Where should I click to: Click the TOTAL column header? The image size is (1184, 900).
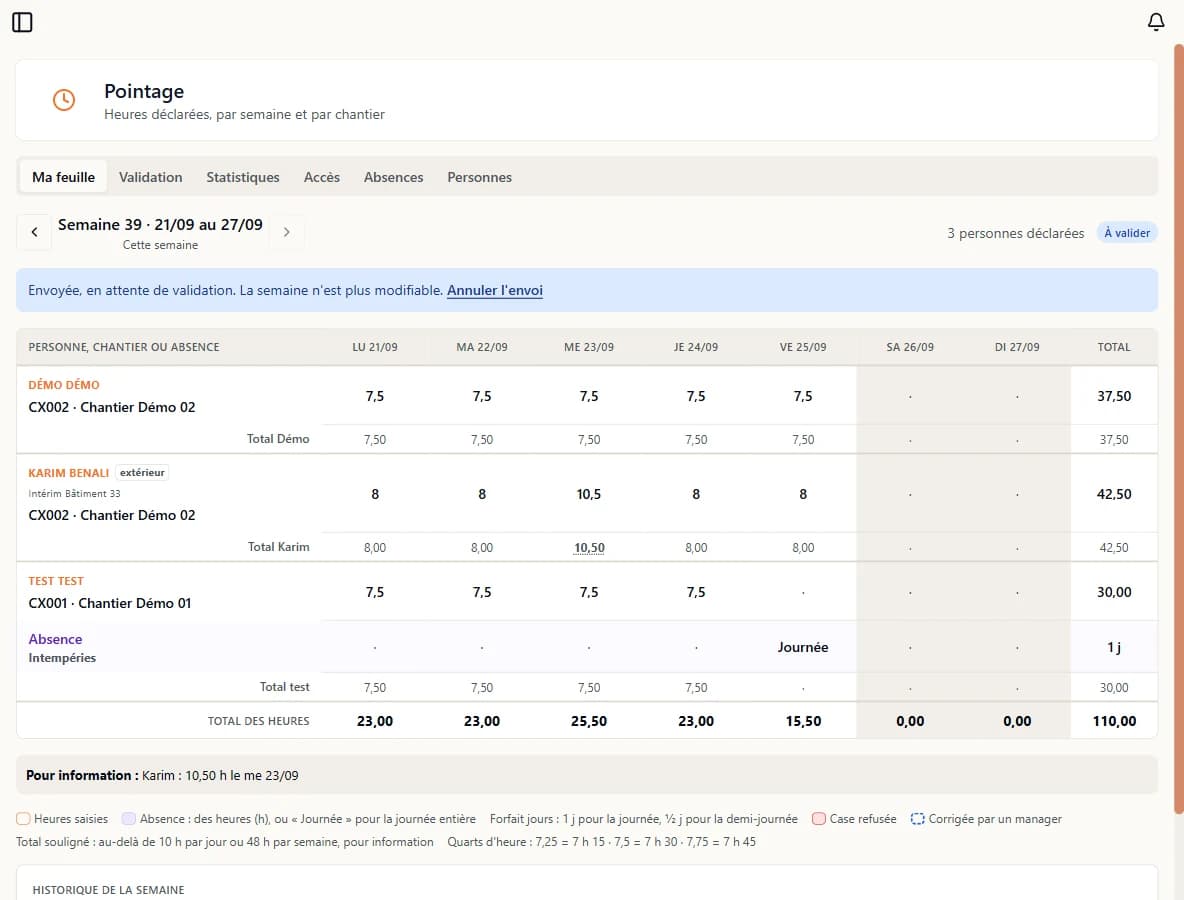[x=1114, y=347]
